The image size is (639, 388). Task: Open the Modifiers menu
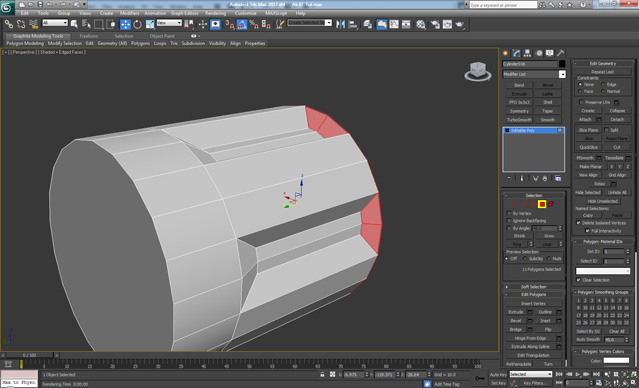coord(129,13)
